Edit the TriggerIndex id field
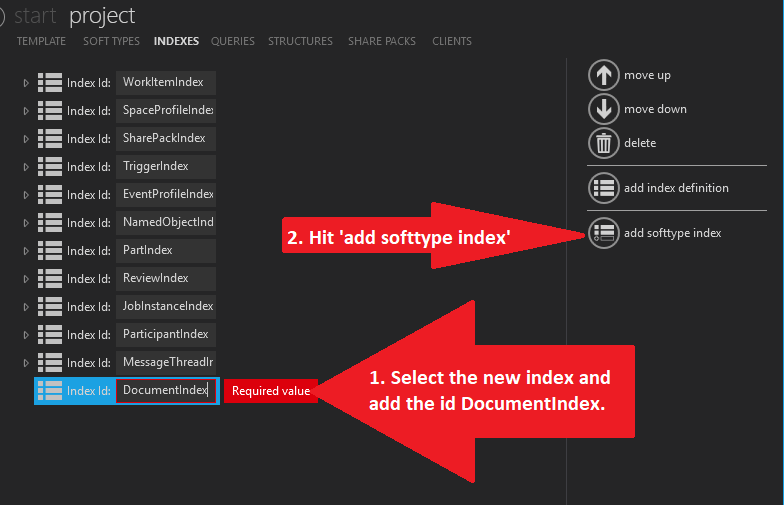This screenshot has width=784, height=505. coord(166,166)
